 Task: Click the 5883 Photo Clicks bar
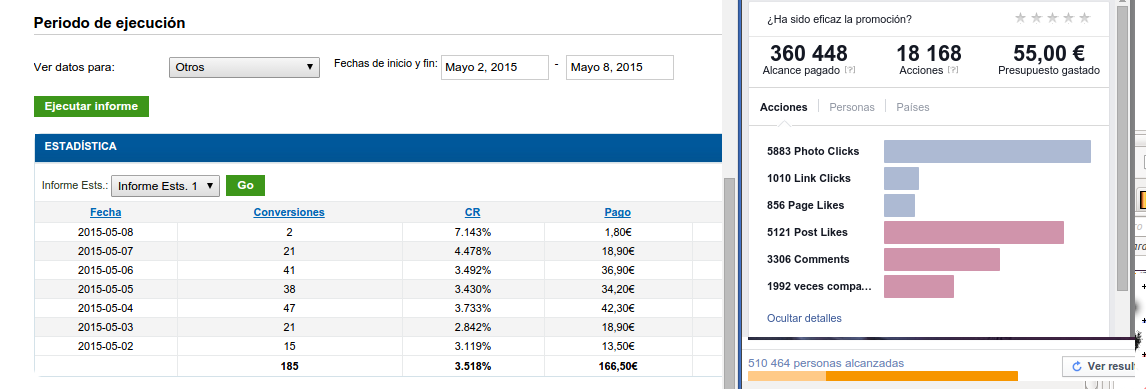point(987,151)
